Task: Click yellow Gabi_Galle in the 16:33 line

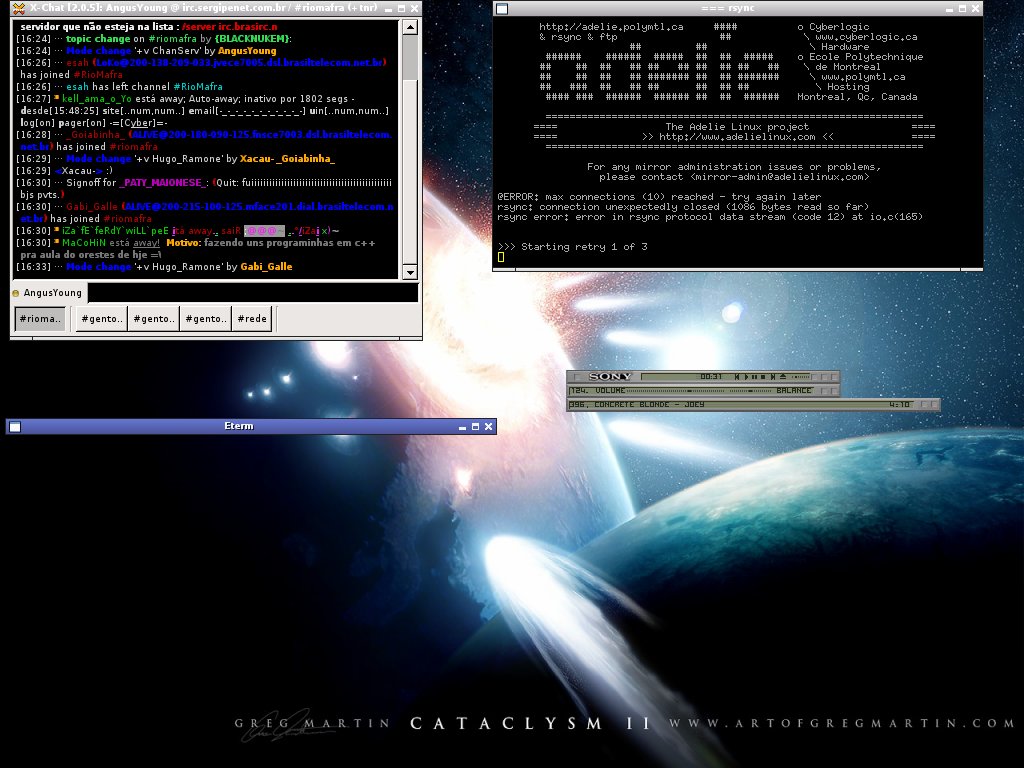Action: point(266,266)
